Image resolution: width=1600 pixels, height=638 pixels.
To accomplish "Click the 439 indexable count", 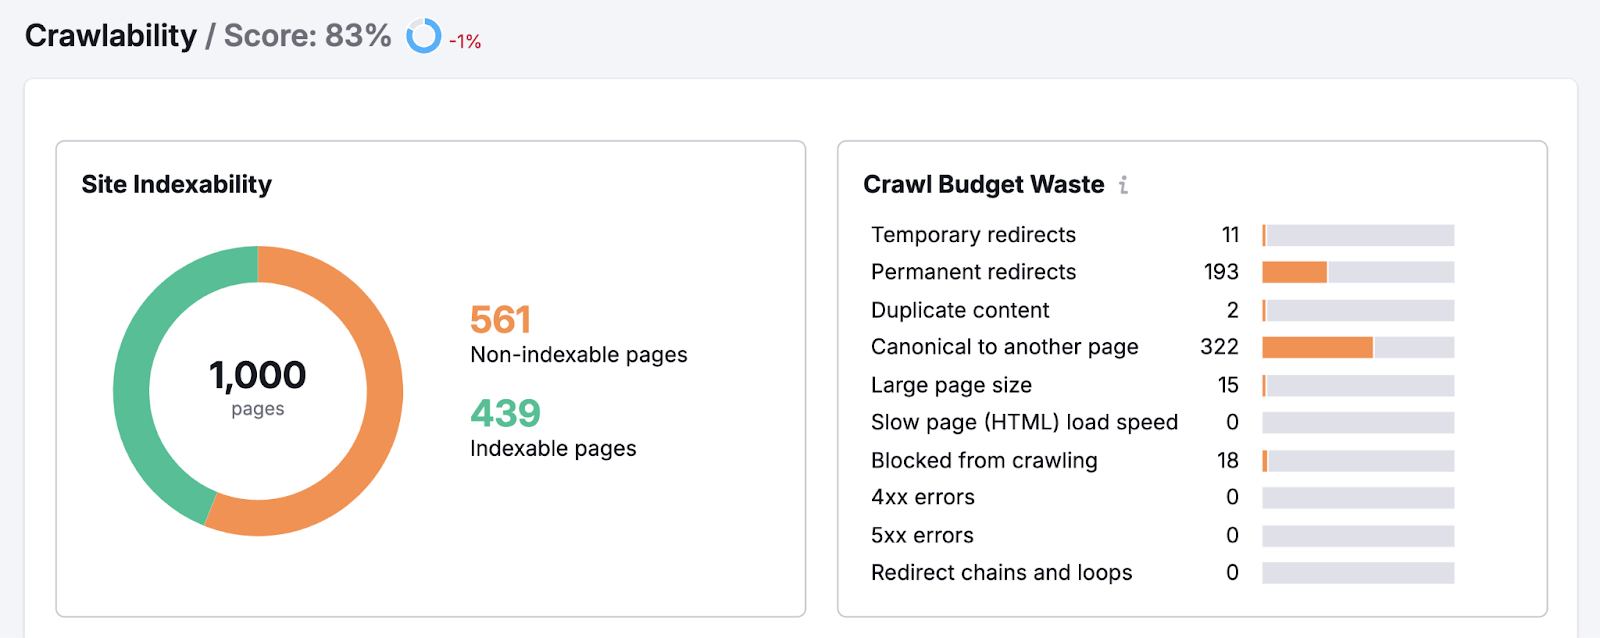I will (x=505, y=413).
